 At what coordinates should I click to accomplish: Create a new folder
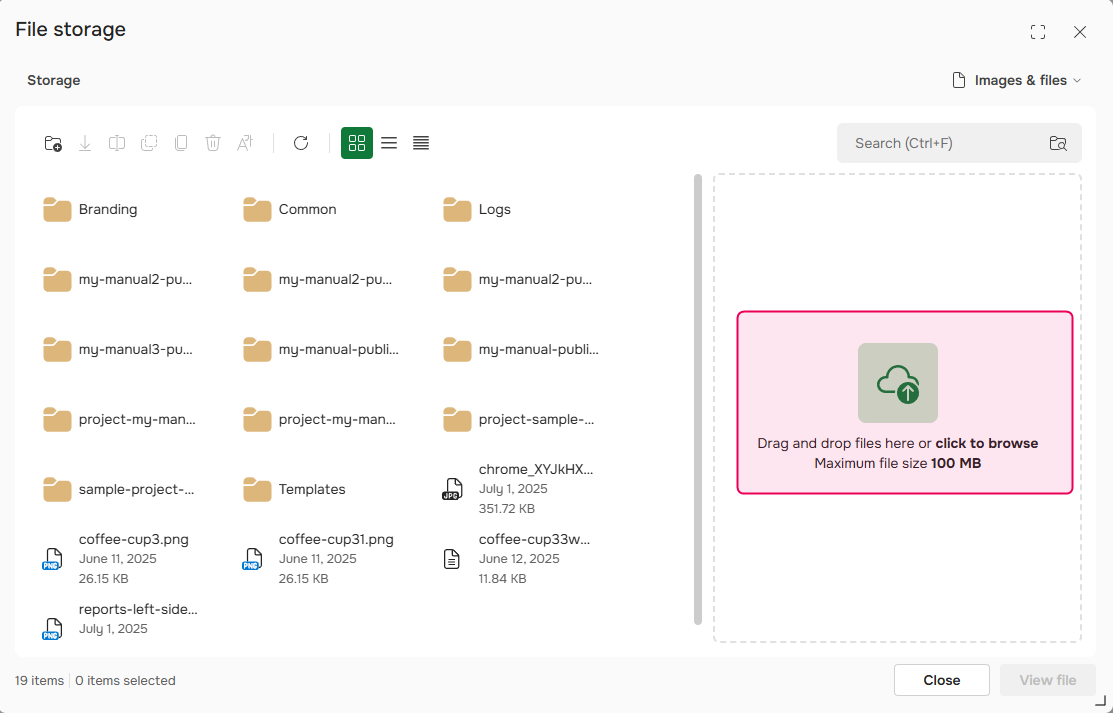[53, 143]
